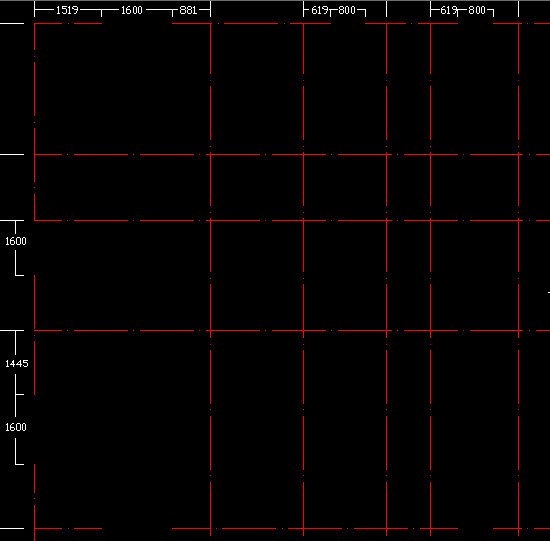Screen dimensions: 550x541
Task: Click the dimension tick between 1600 and 881
Action: coord(172,14)
